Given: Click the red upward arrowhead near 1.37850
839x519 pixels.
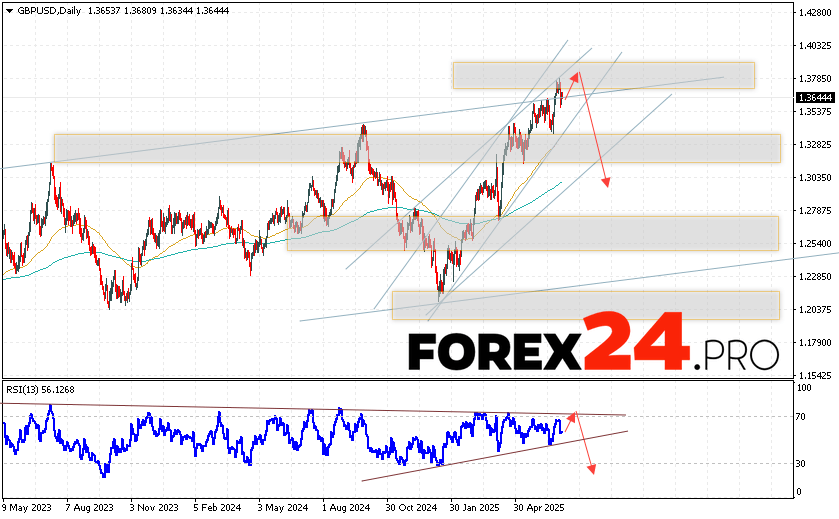Looking at the screenshot, I should click(x=574, y=74).
